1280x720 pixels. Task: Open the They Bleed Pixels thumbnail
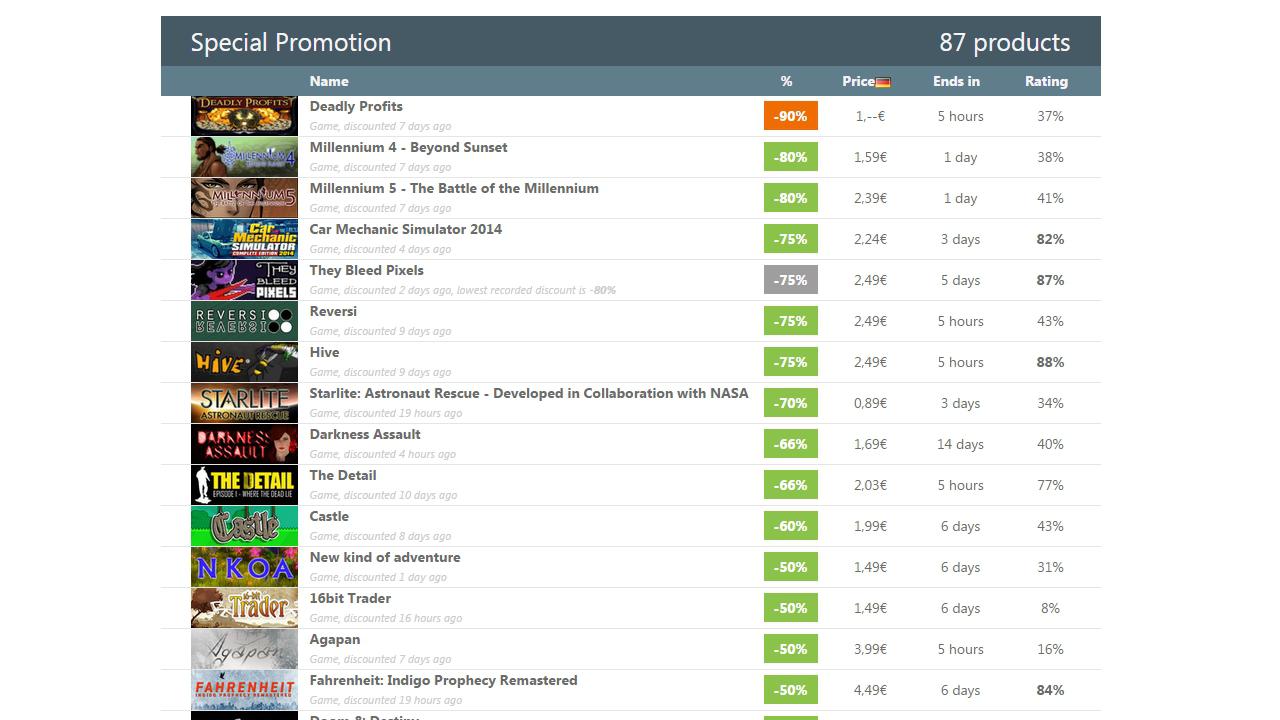pyautogui.click(x=244, y=280)
